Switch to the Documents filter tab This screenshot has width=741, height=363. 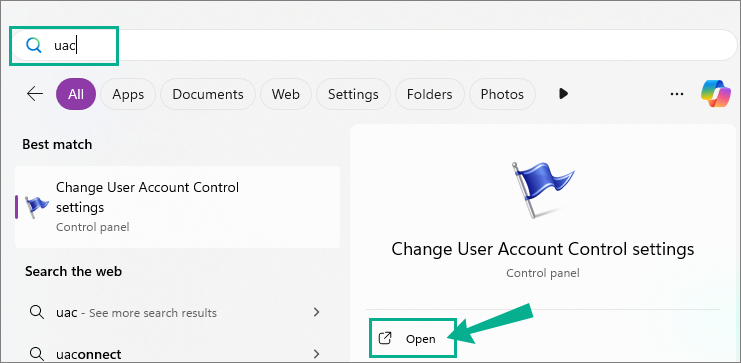pos(208,94)
